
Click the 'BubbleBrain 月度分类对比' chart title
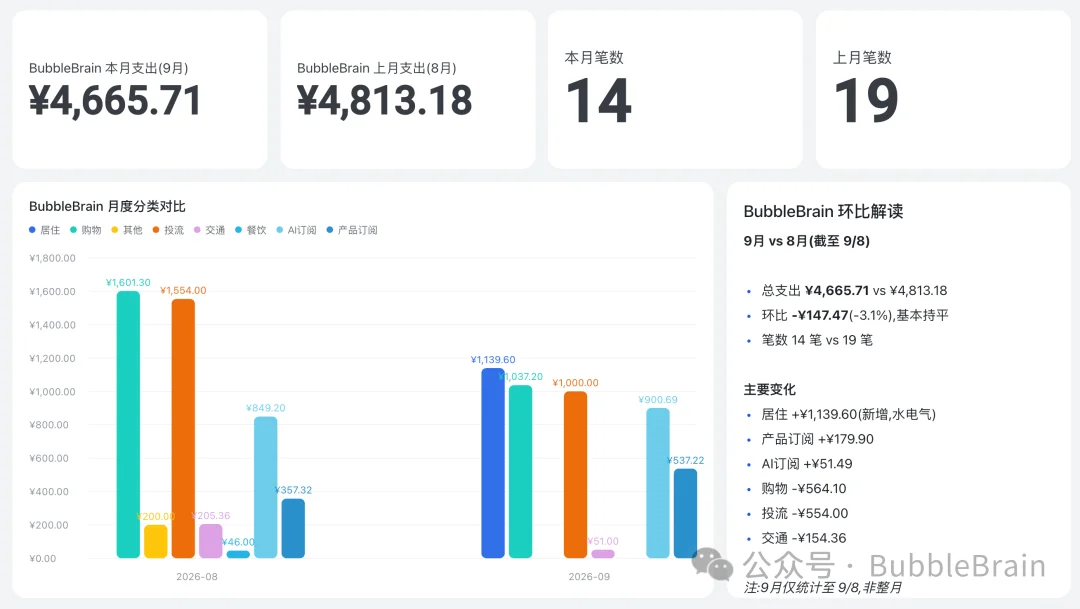[107, 206]
